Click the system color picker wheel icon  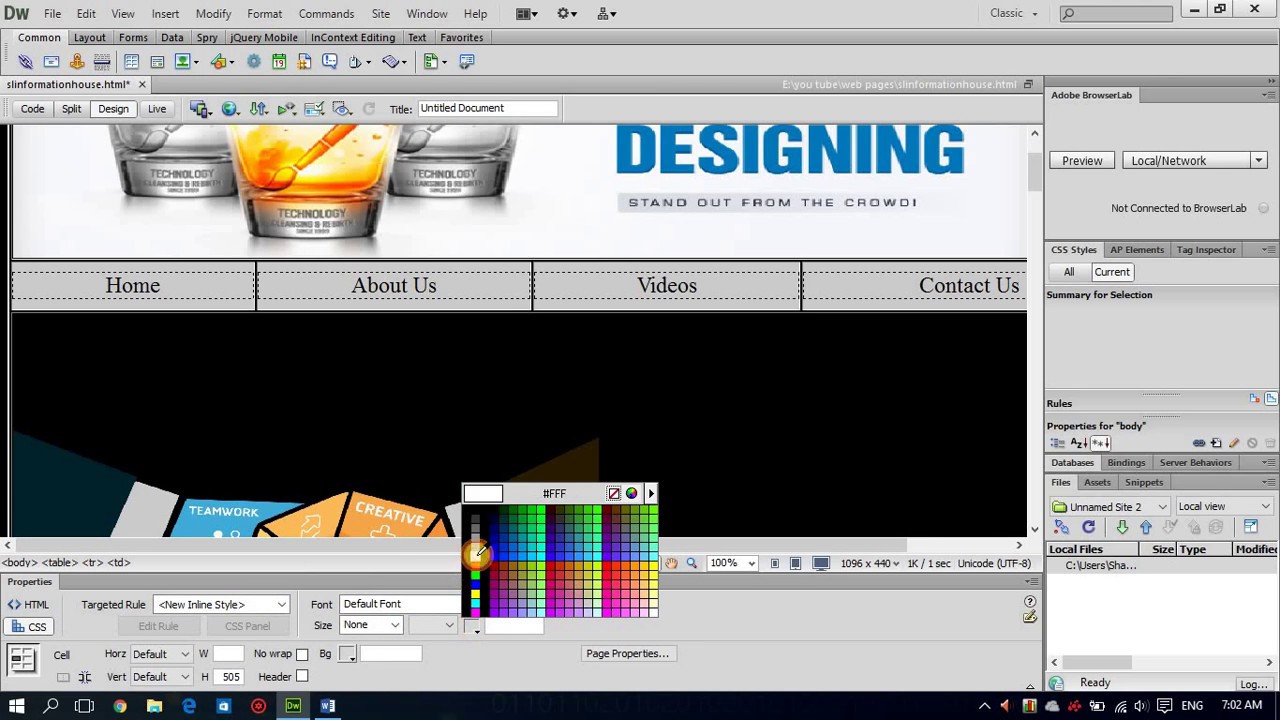click(x=631, y=493)
